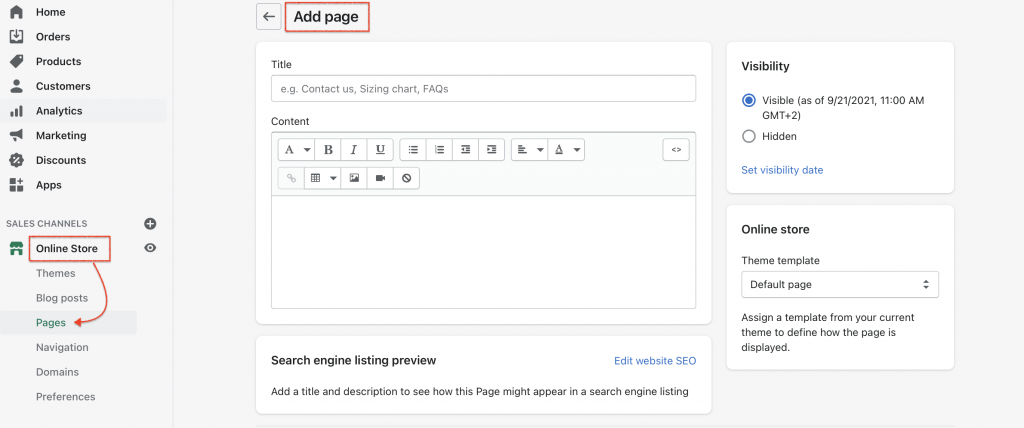Open the text alignment dropdown
This screenshot has width=1024, height=428.
click(528, 149)
